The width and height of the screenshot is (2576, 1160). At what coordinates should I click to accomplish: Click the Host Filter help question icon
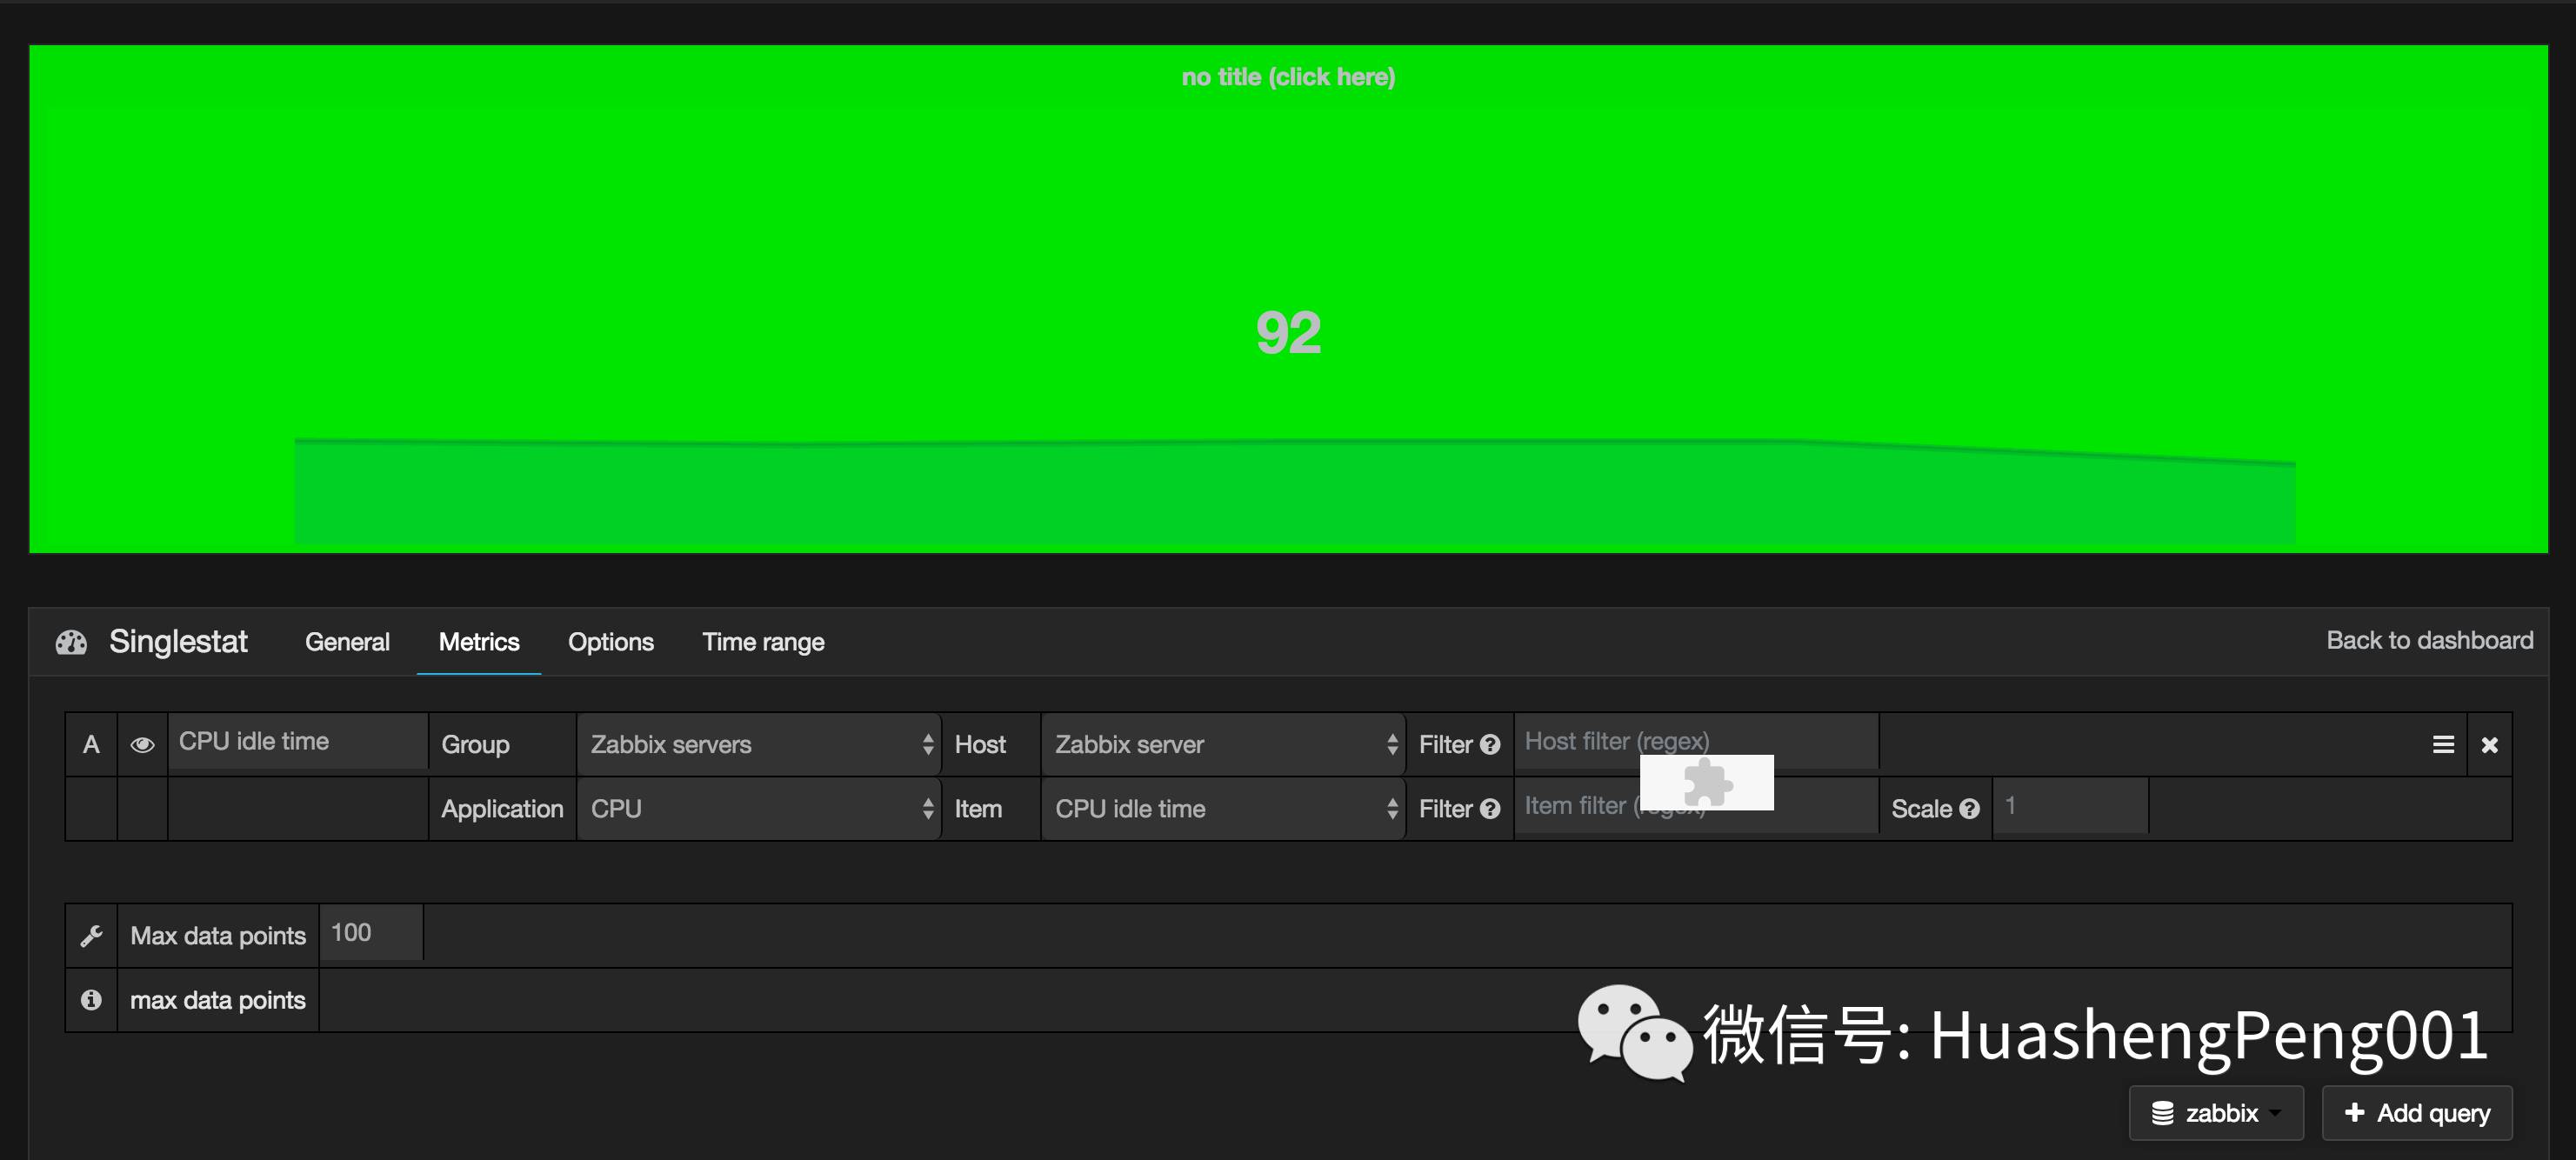click(x=1490, y=745)
